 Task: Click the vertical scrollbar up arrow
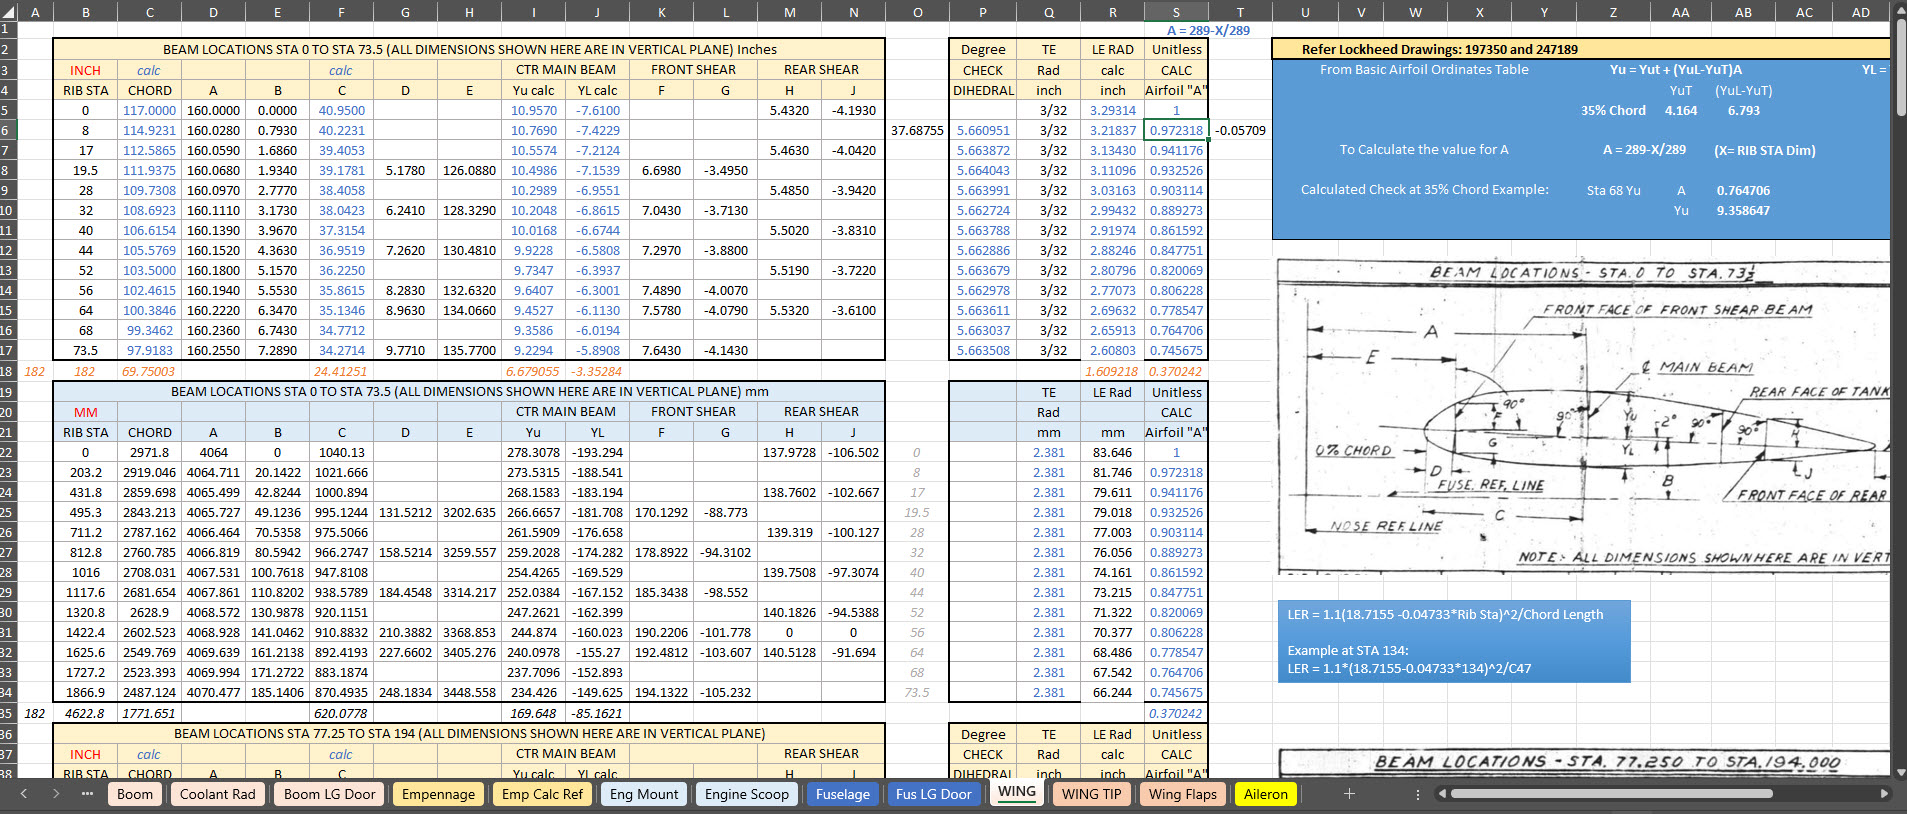tap(1899, 10)
